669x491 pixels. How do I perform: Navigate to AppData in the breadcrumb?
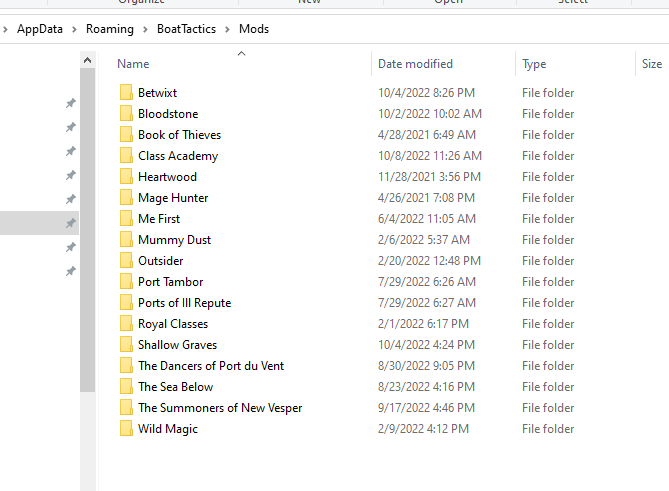pos(40,29)
